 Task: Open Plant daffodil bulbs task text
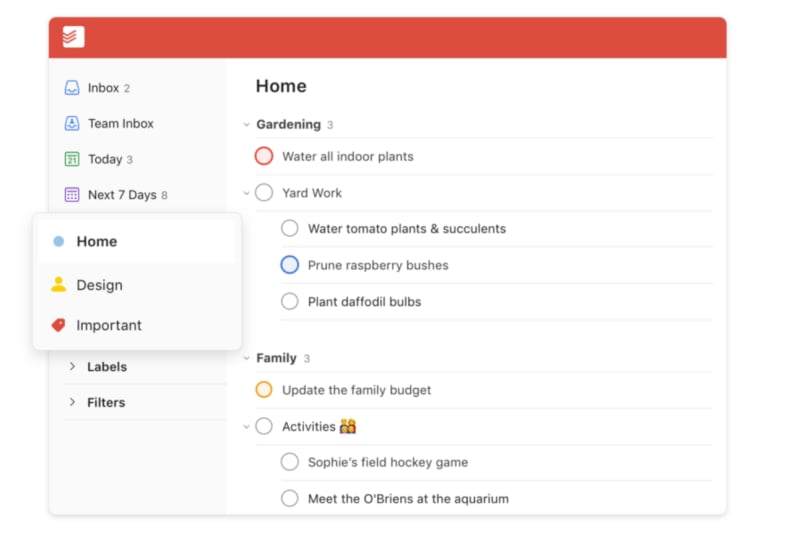365,302
